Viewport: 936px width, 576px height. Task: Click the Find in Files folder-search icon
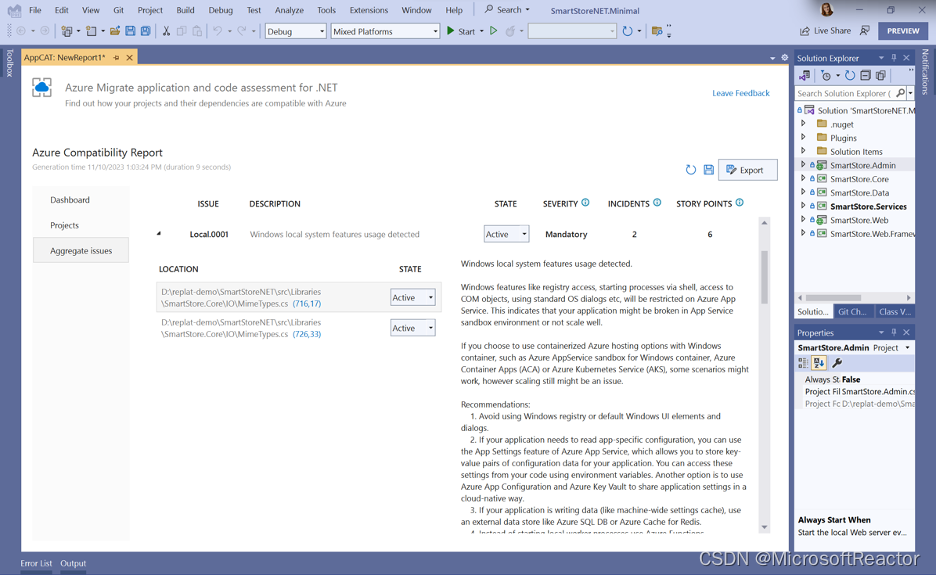click(657, 31)
